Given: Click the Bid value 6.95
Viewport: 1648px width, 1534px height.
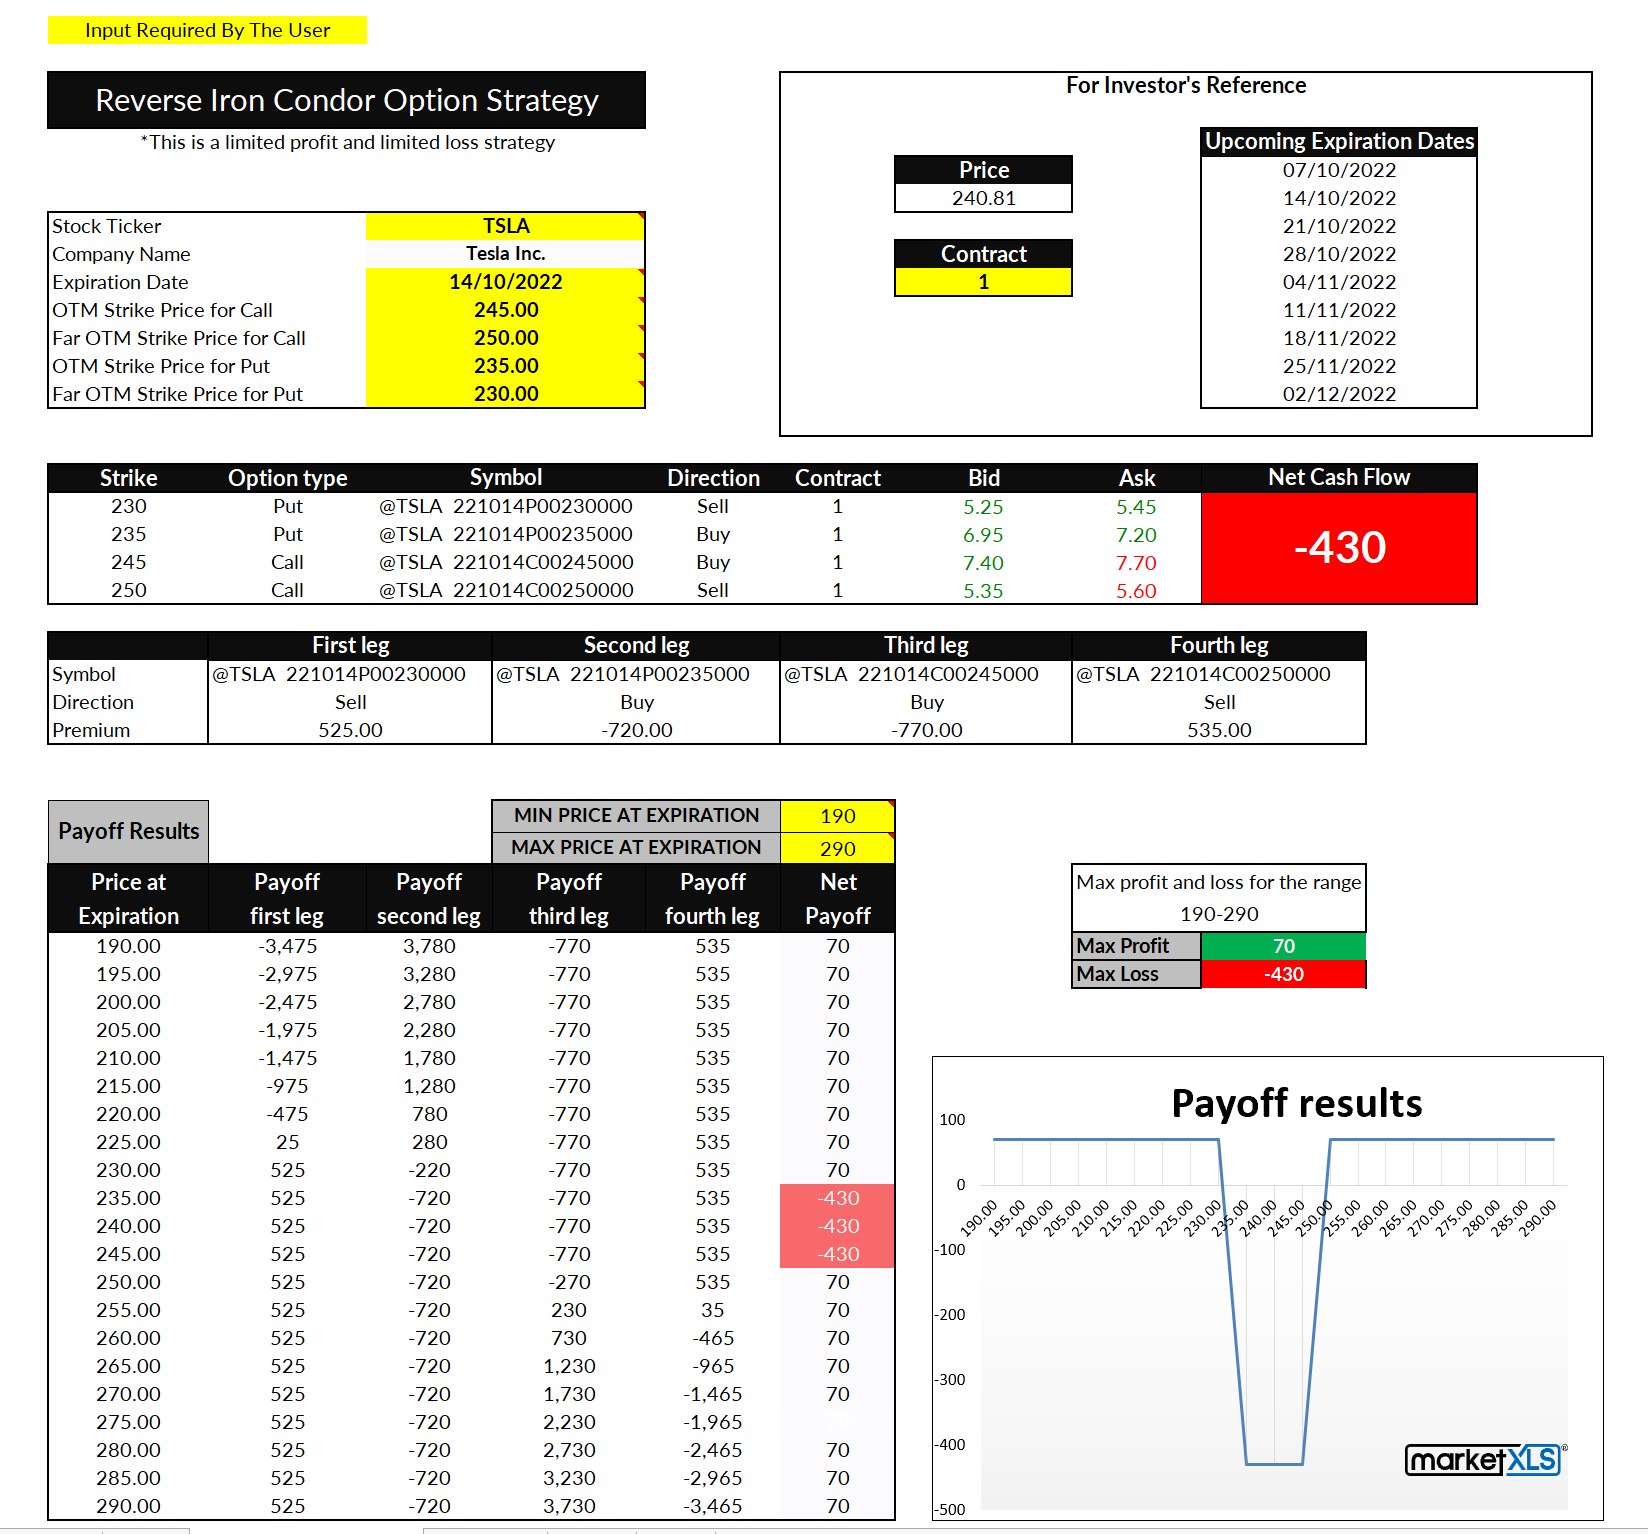Looking at the screenshot, I should [983, 535].
